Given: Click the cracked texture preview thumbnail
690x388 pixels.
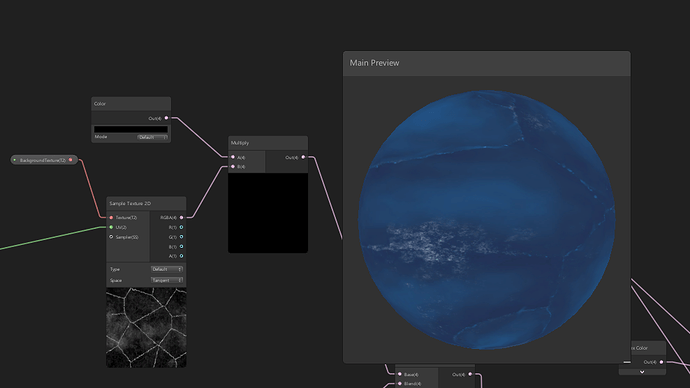Looking at the screenshot, I should click(x=146, y=327).
